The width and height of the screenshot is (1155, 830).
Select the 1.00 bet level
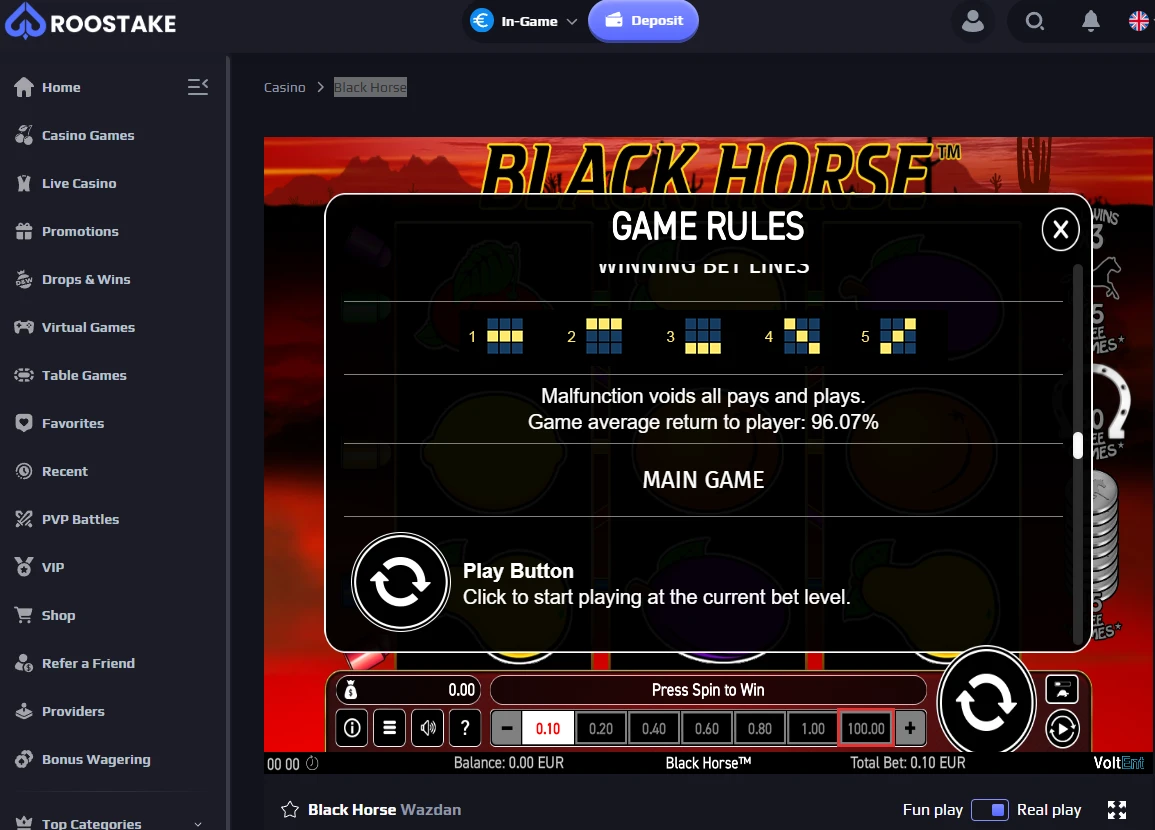[x=813, y=728]
